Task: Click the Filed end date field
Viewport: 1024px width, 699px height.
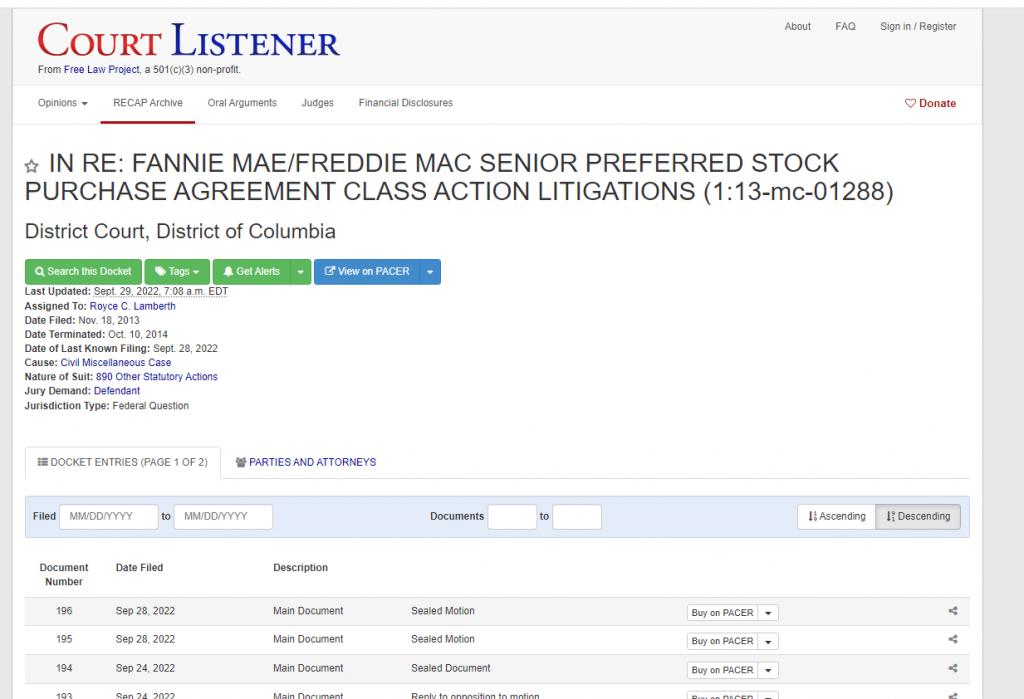Action: coord(223,516)
